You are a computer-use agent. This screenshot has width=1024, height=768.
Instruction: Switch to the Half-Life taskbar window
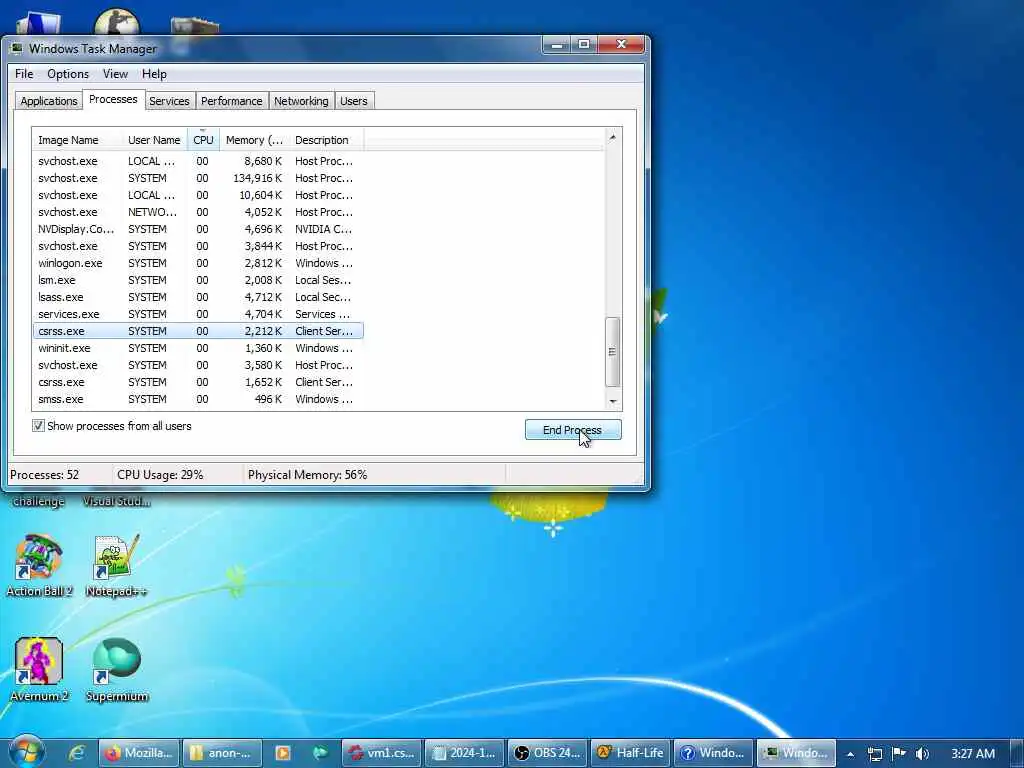click(630, 753)
